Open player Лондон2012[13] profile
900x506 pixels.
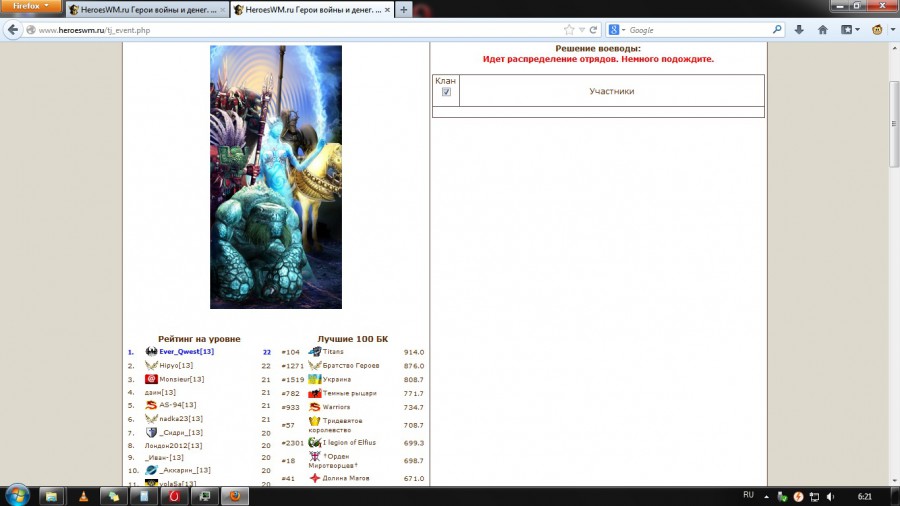click(x=173, y=446)
